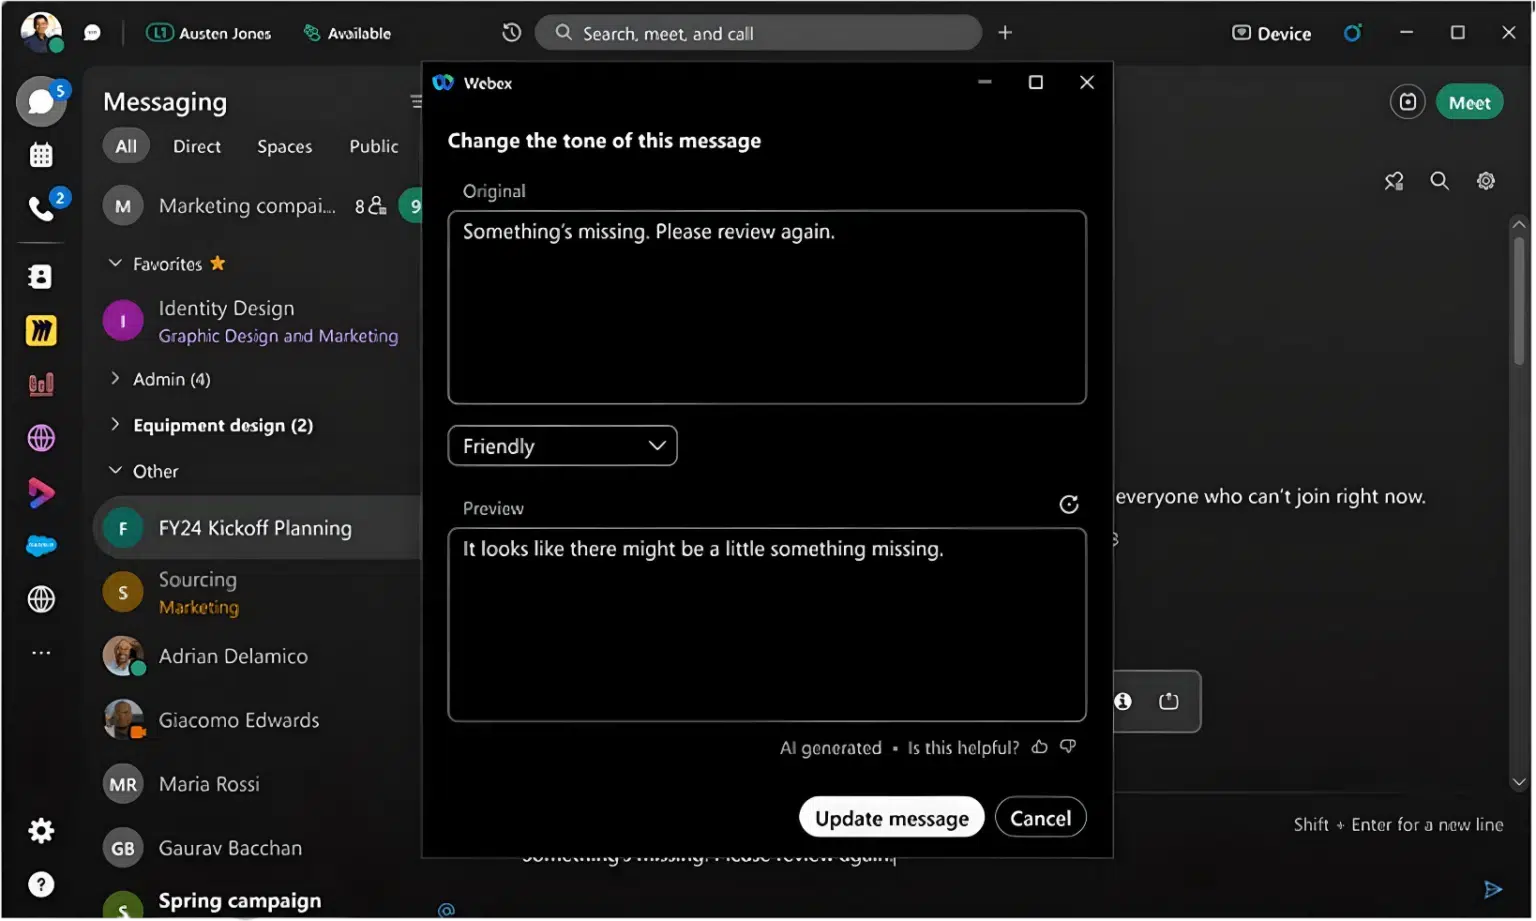The height and width of the screenshot is (921, 1536).
Task: Click the Update message button
Action: (x=890, y=817)
